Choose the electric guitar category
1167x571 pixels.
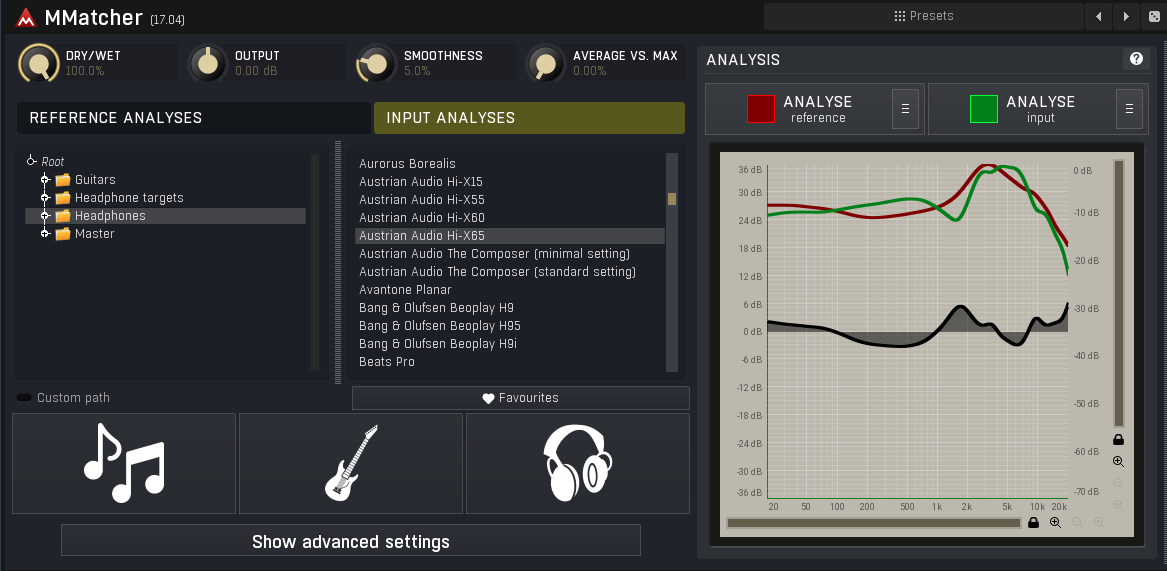pos(351,463)
